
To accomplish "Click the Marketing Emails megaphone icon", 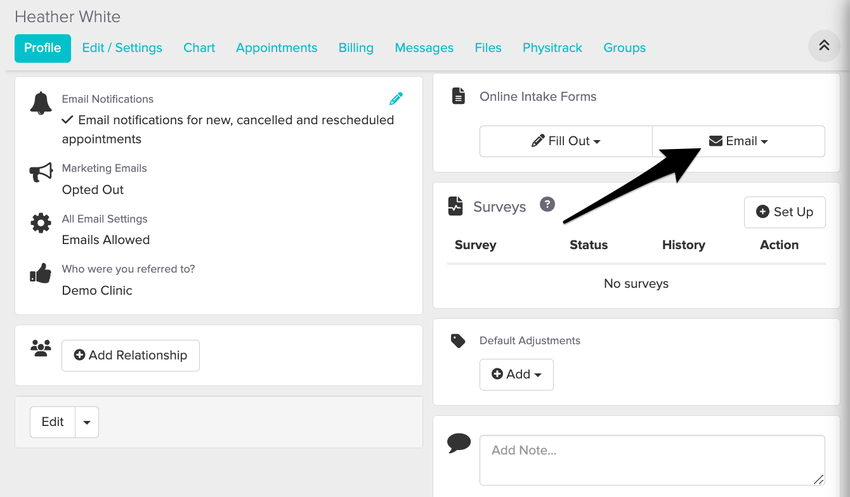I will pyautogui.click(x=41, y=172).
